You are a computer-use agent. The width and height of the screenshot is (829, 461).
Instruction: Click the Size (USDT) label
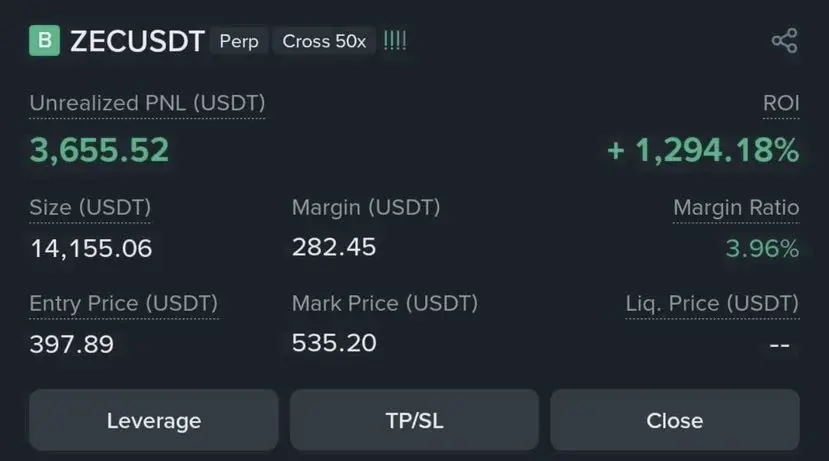90,208
